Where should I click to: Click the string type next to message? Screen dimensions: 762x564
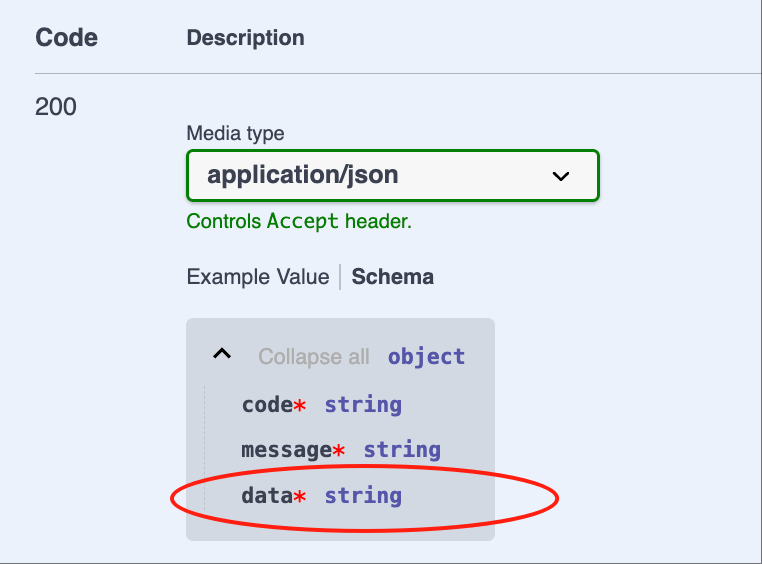pos(402,450)
